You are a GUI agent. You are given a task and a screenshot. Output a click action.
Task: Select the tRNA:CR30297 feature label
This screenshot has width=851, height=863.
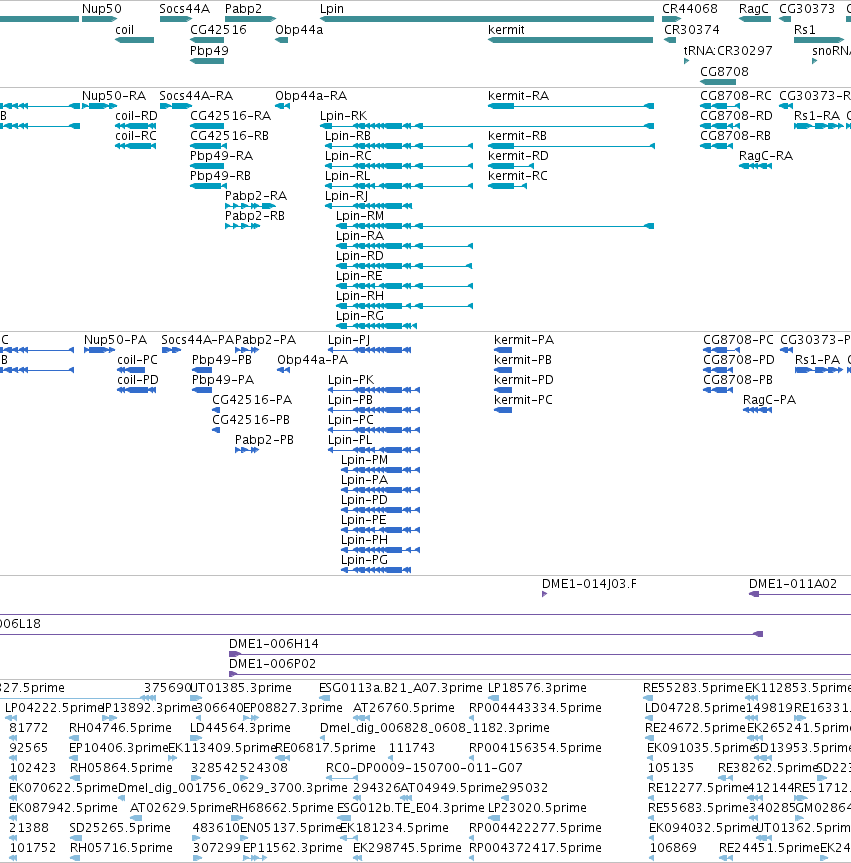(x=728, y=51)
